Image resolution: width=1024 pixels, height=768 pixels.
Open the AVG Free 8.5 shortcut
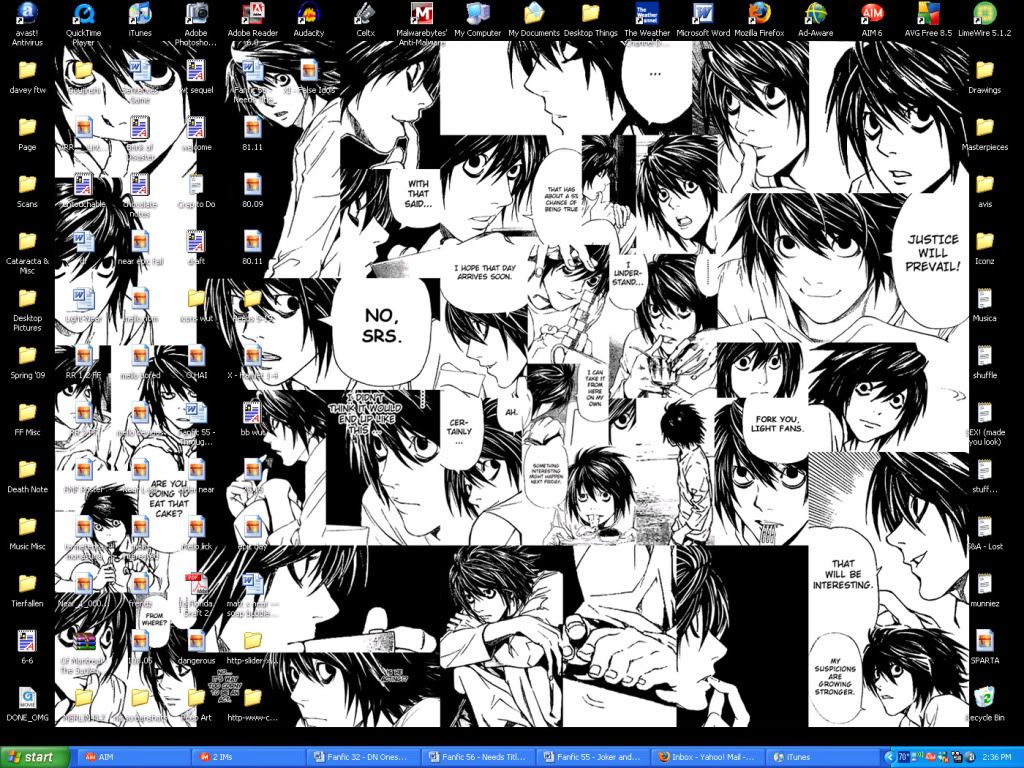[x=929, y=20]
